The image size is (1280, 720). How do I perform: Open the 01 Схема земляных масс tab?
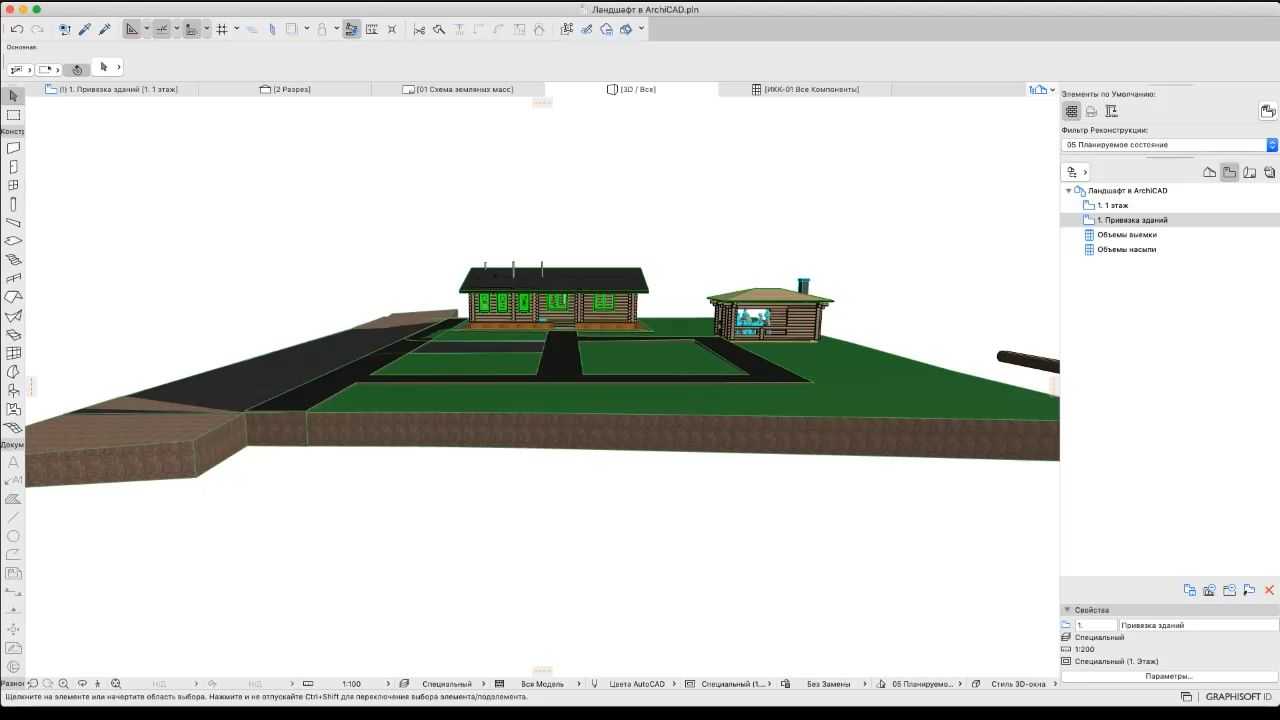click(458, 89)
